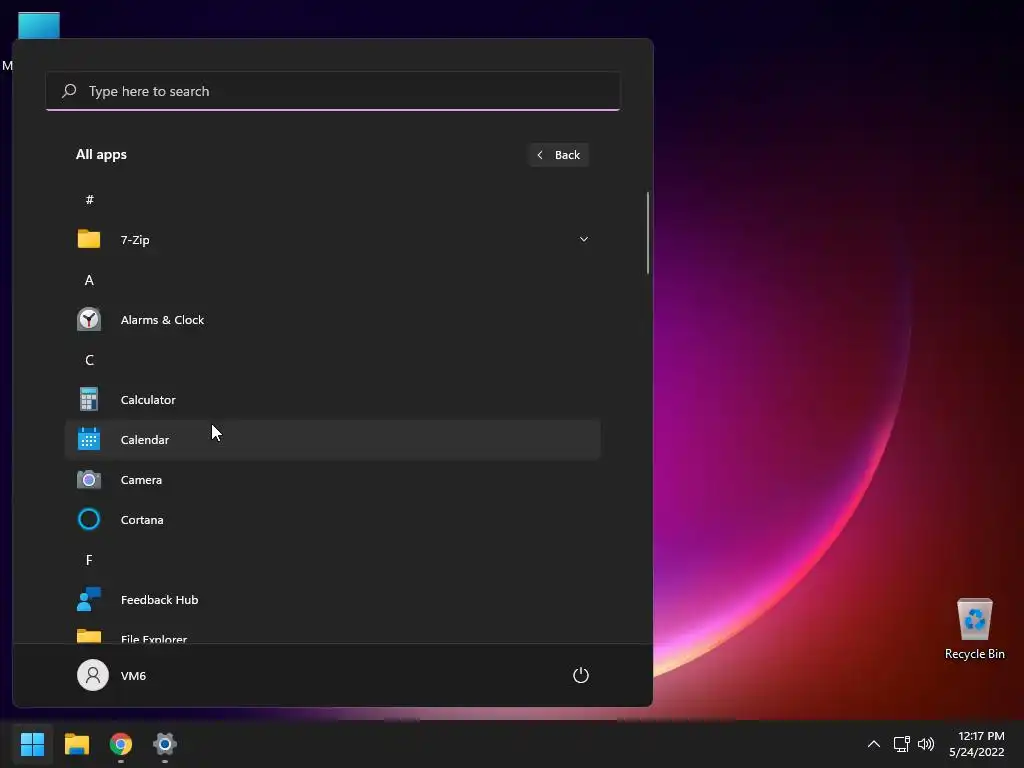Viewport: 1024px width, 768px height.
Task: Click the 'A' letter header
Action: pos(89,280)
